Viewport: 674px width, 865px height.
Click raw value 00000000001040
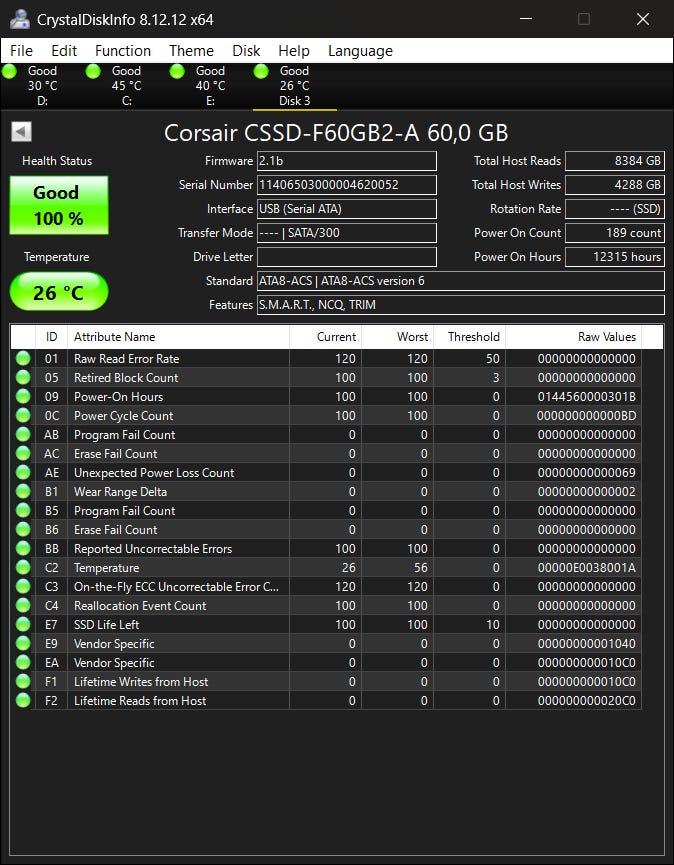tap(586, 644)
